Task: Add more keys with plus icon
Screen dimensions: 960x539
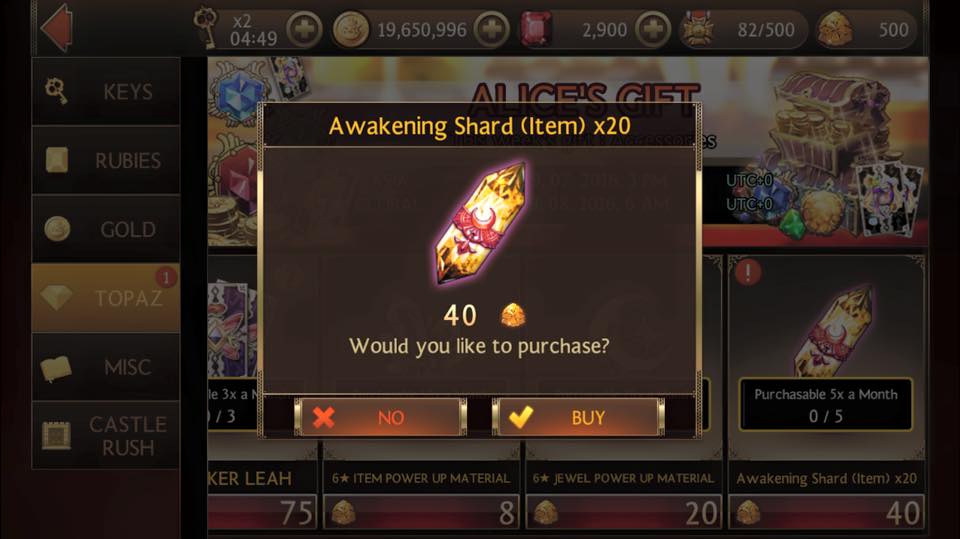Action: point(304,29)
